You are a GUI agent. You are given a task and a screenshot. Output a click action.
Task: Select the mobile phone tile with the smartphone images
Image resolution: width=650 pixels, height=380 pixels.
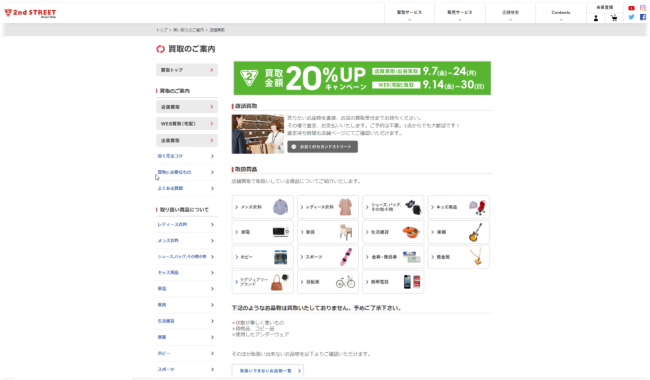point(393,282)
